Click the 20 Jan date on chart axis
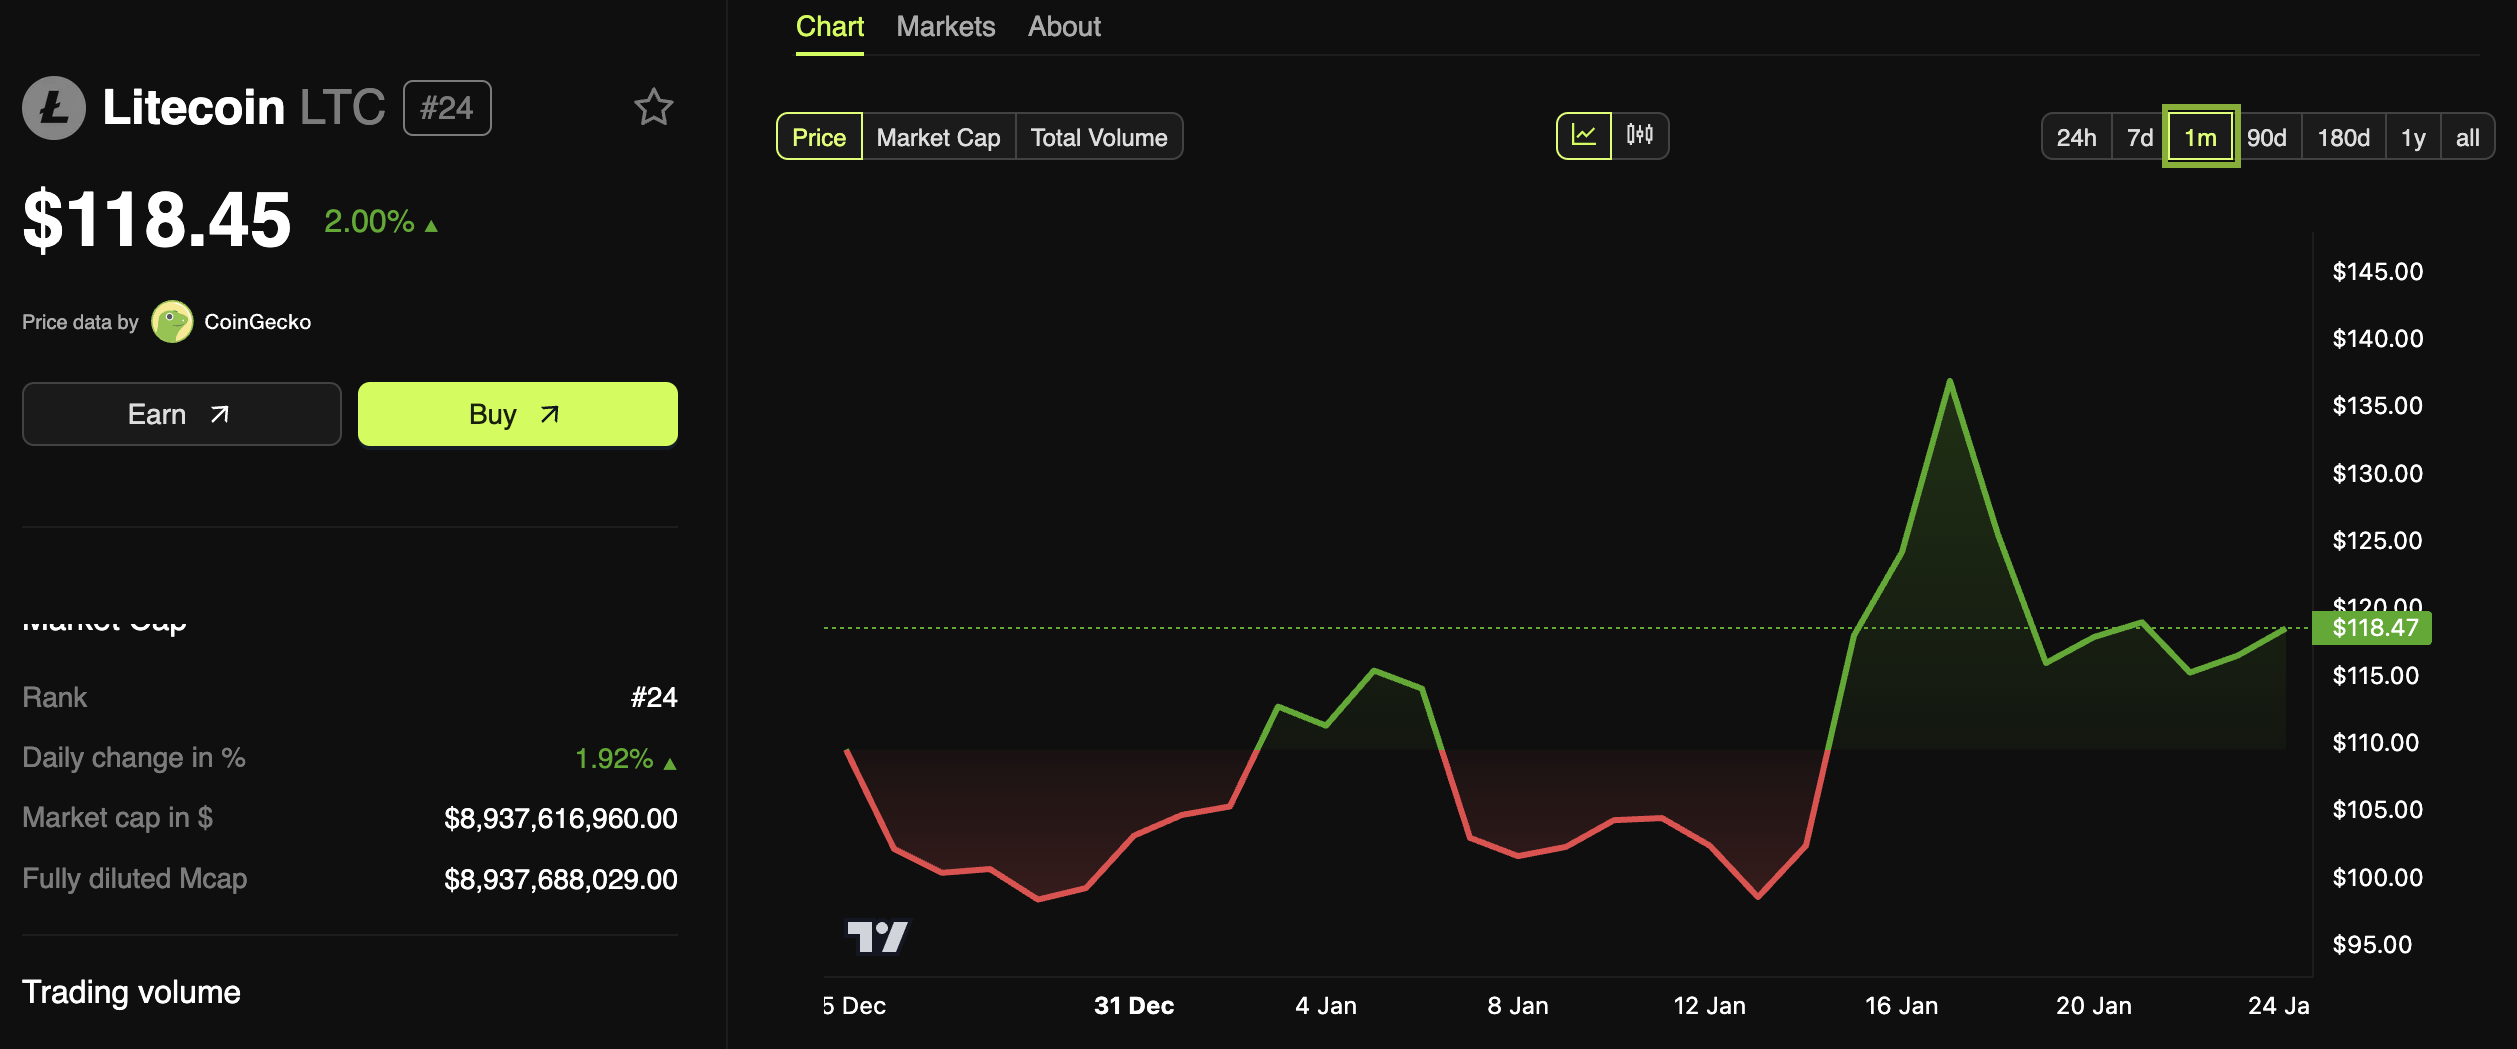Screen dimensions: 2517x1049 pyautogui.click(x=2094, y=1006)
